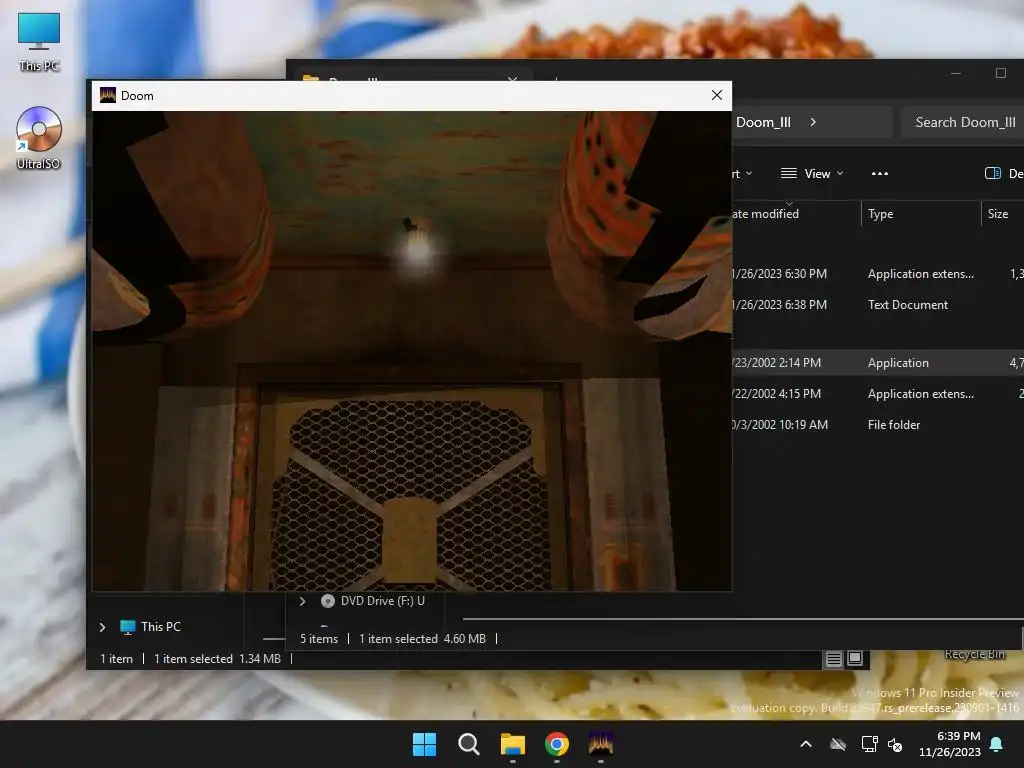This screenshot has width=1024, height=768.
Task: Open the clock and date 6:39 PM
Action: 950,744
